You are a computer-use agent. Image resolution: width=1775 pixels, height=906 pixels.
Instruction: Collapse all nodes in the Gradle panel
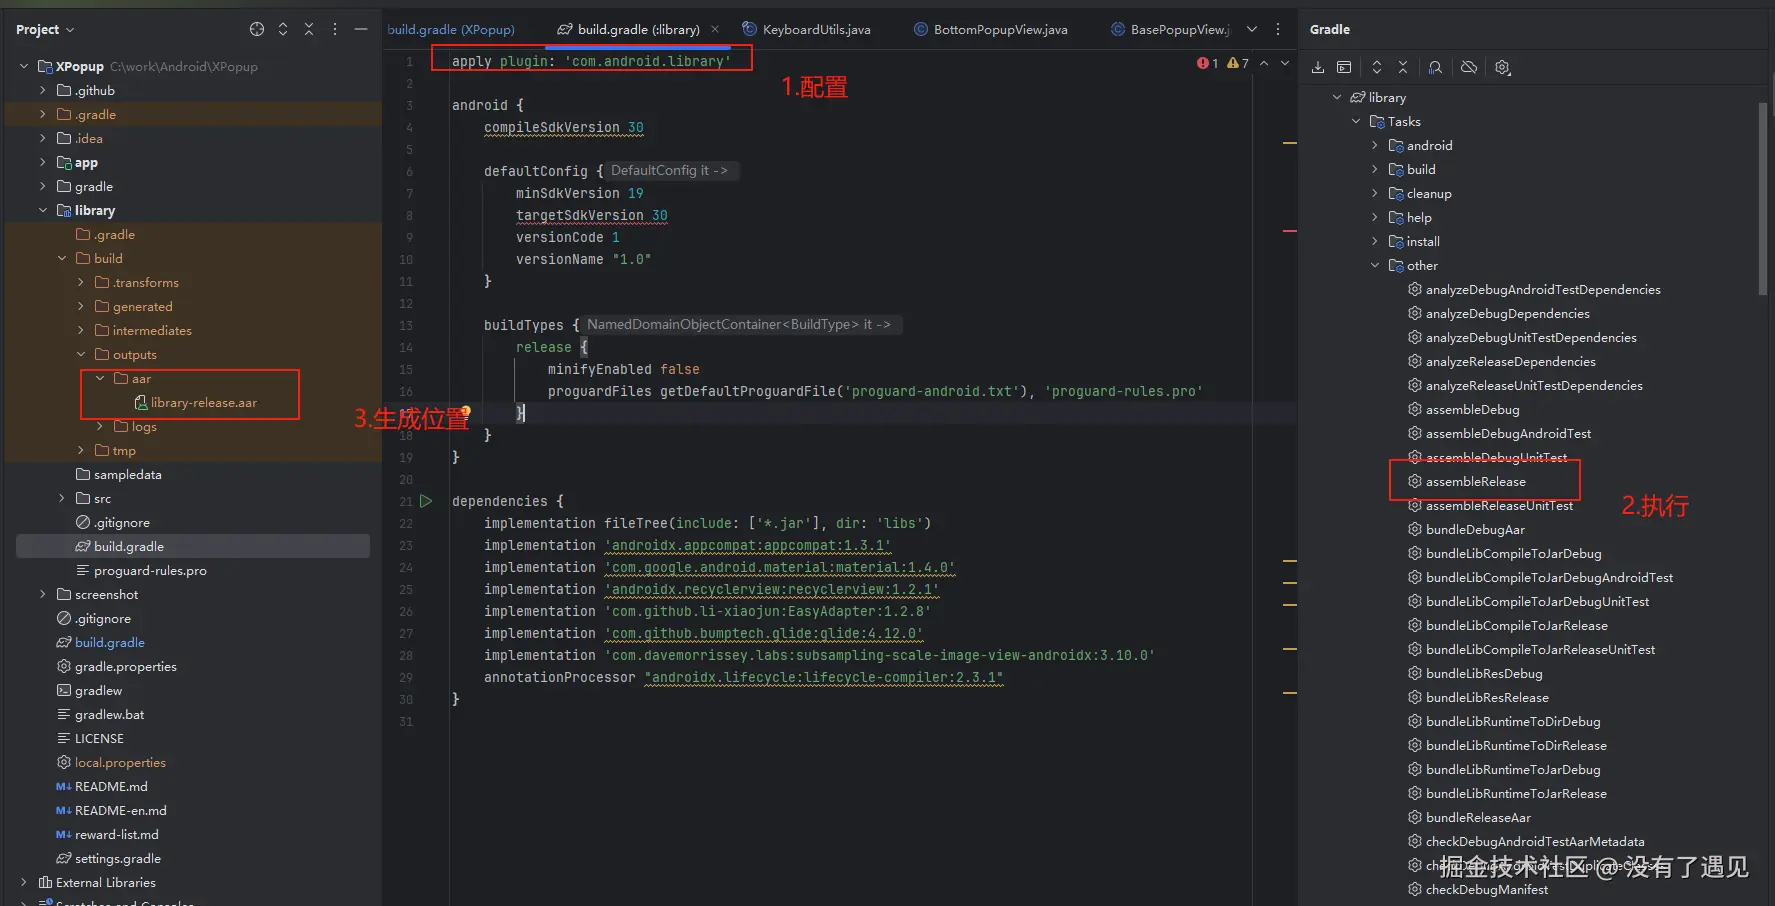(x=1403, y=67)
